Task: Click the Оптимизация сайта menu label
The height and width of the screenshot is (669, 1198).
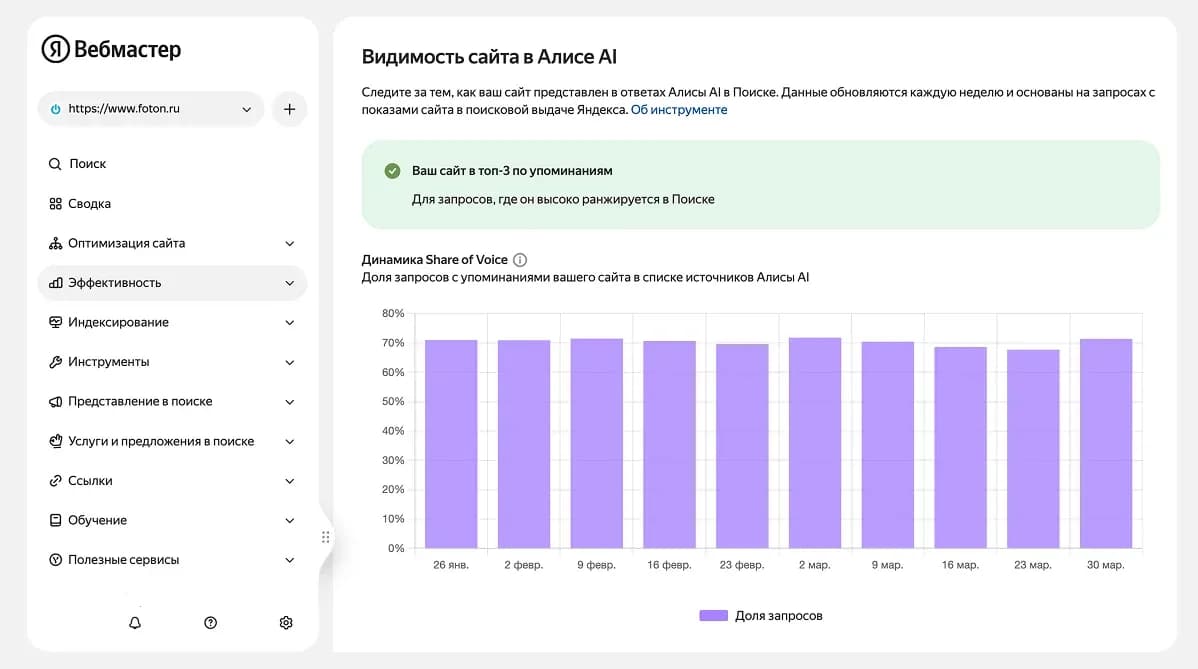Action: 127,244
